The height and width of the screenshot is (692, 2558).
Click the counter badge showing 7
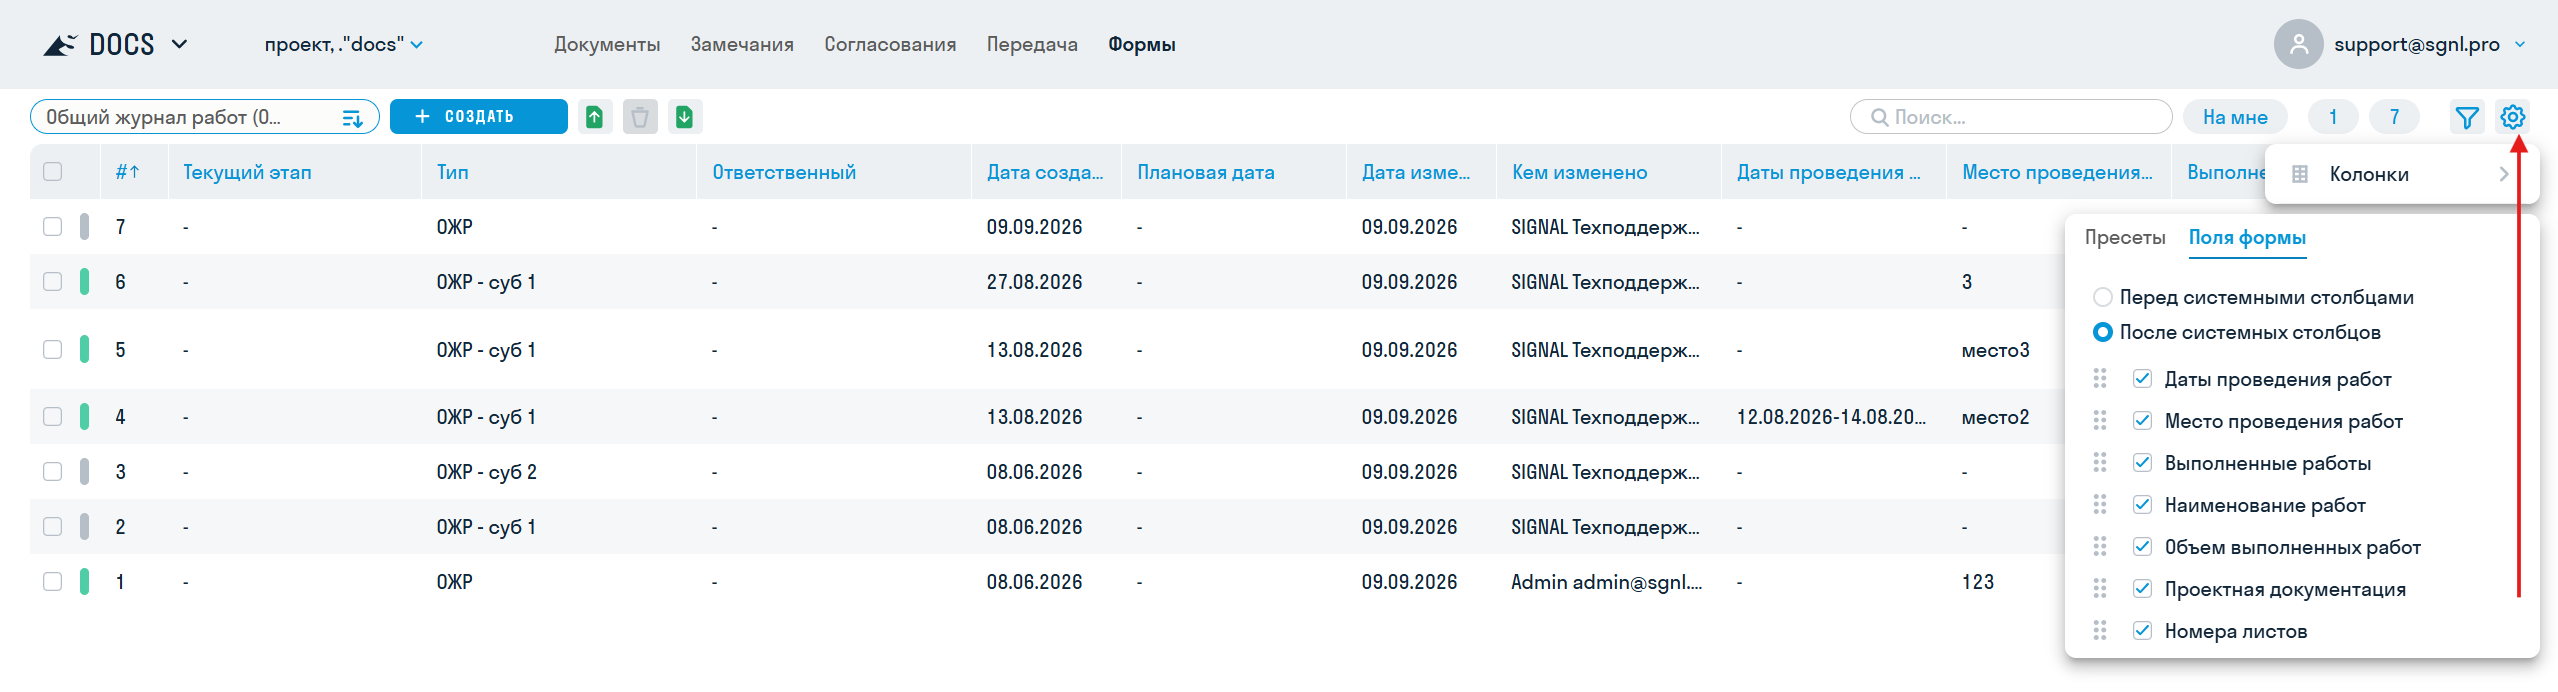[x=2394, y=118]
